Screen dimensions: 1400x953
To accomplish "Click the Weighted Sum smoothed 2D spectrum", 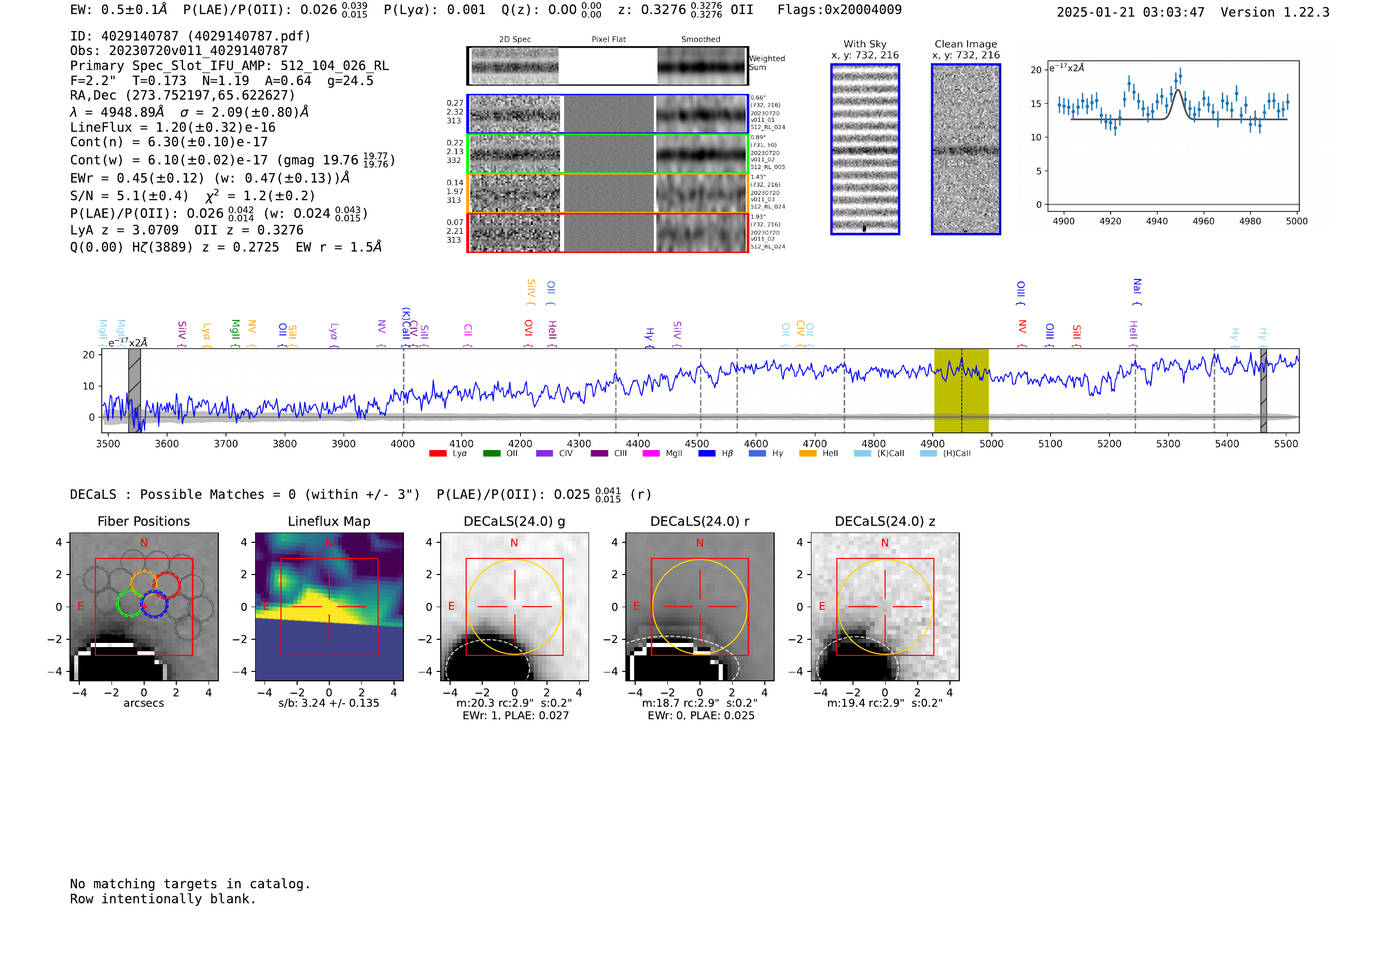I will (702, 67).
